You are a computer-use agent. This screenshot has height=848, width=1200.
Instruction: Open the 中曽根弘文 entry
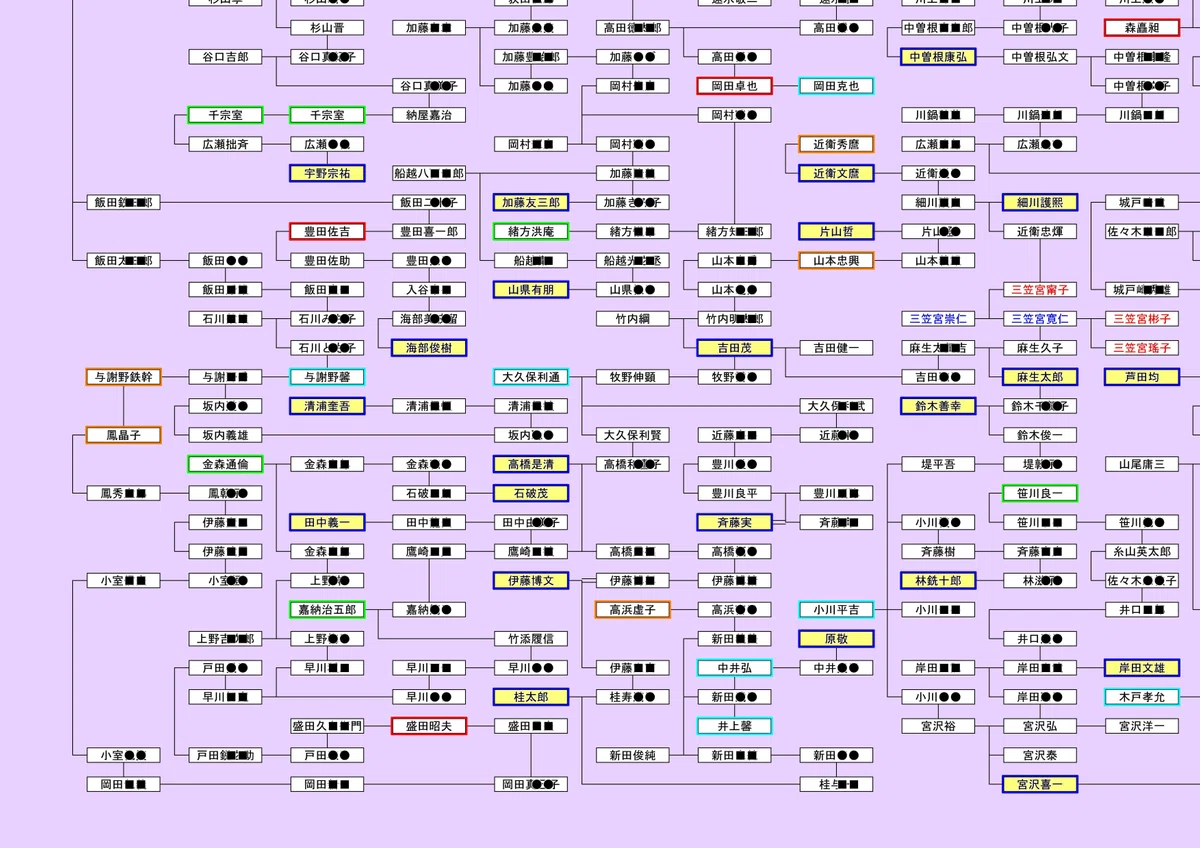pyautogui.click(x=1040, y=57)
